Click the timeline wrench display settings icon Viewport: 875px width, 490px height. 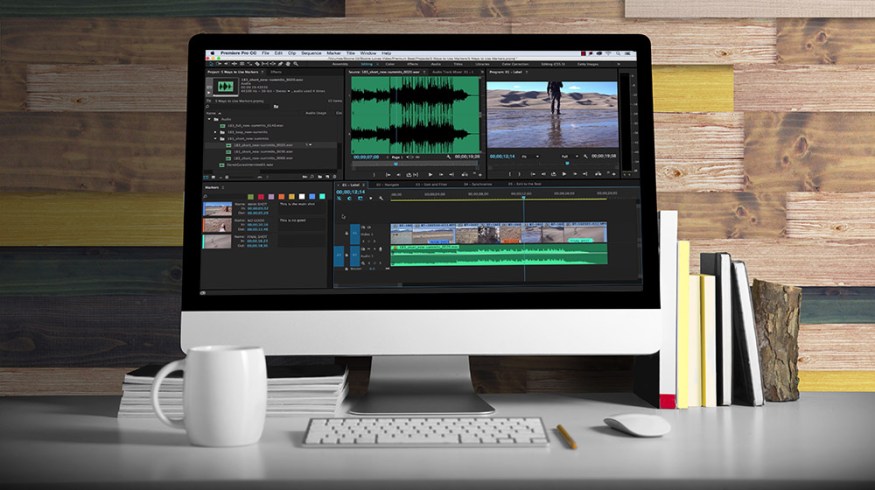pyautogui.click(x=380, y=198)
